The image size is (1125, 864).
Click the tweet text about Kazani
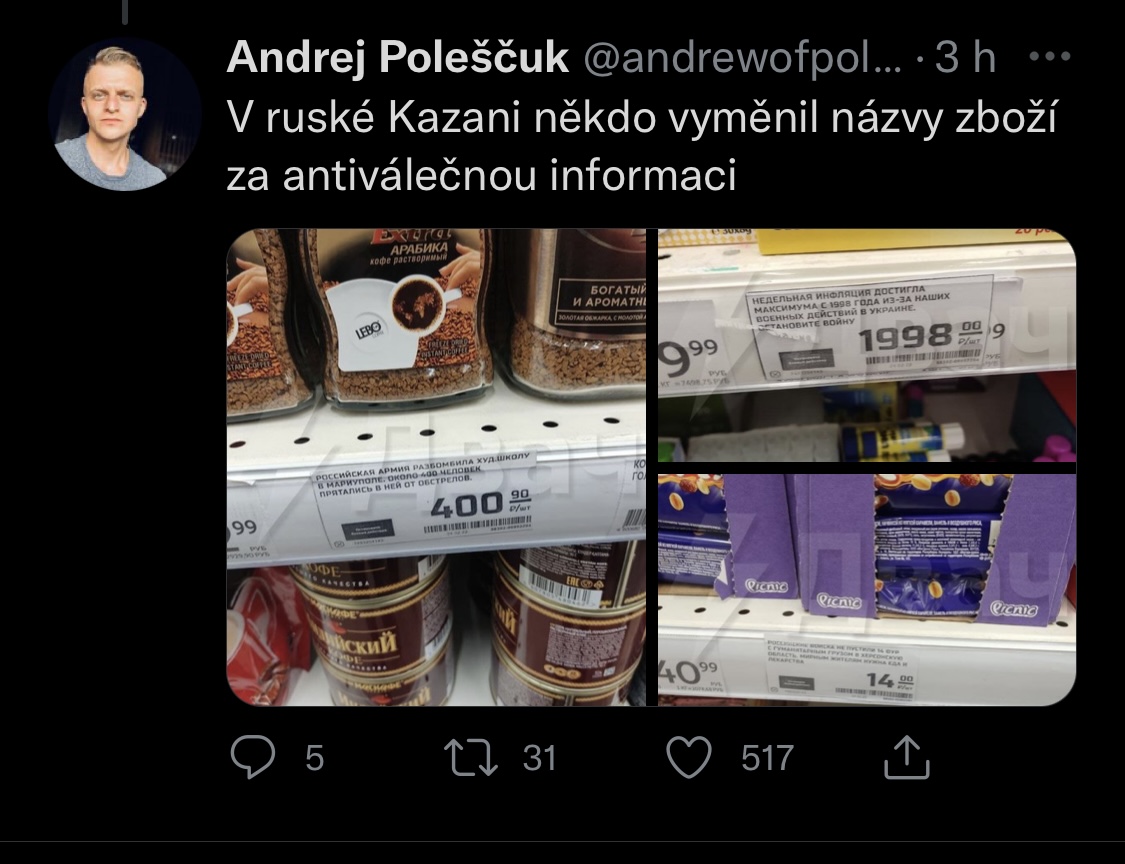(641, 146)
